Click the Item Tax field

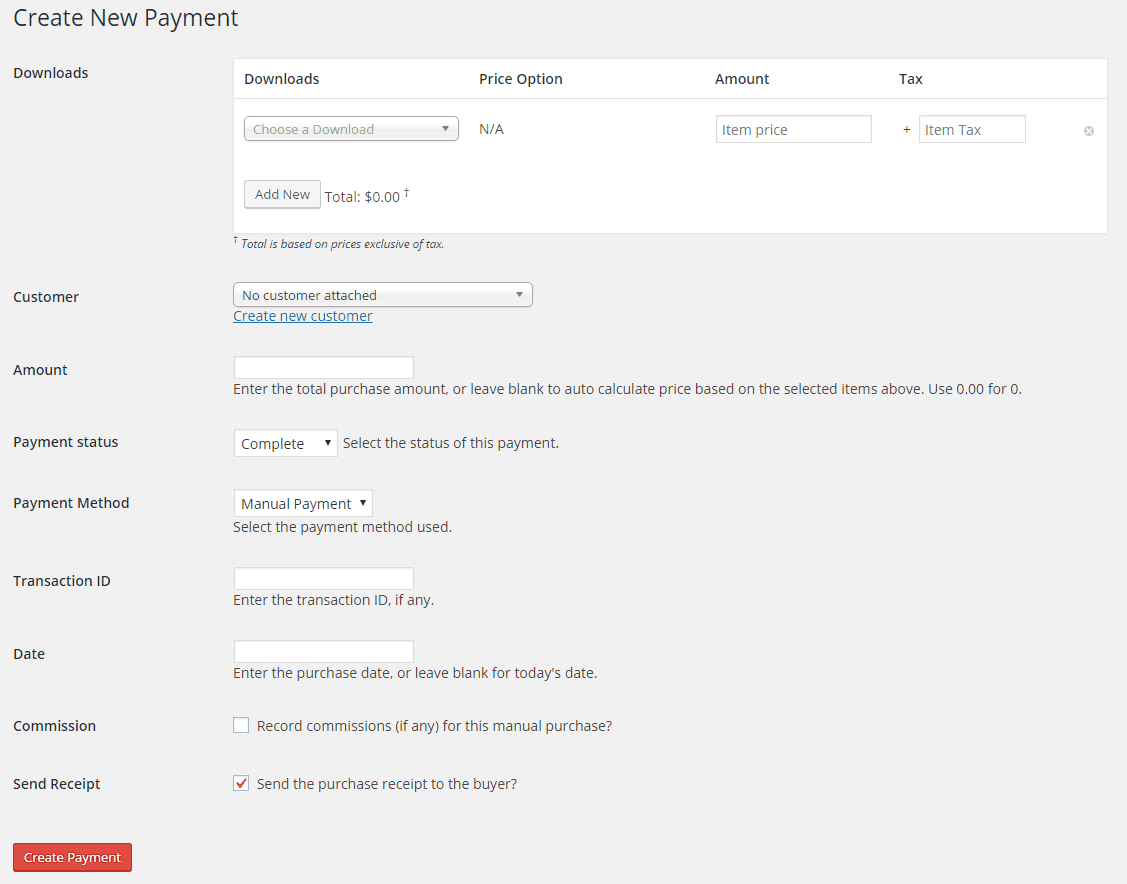pos(972,129)
